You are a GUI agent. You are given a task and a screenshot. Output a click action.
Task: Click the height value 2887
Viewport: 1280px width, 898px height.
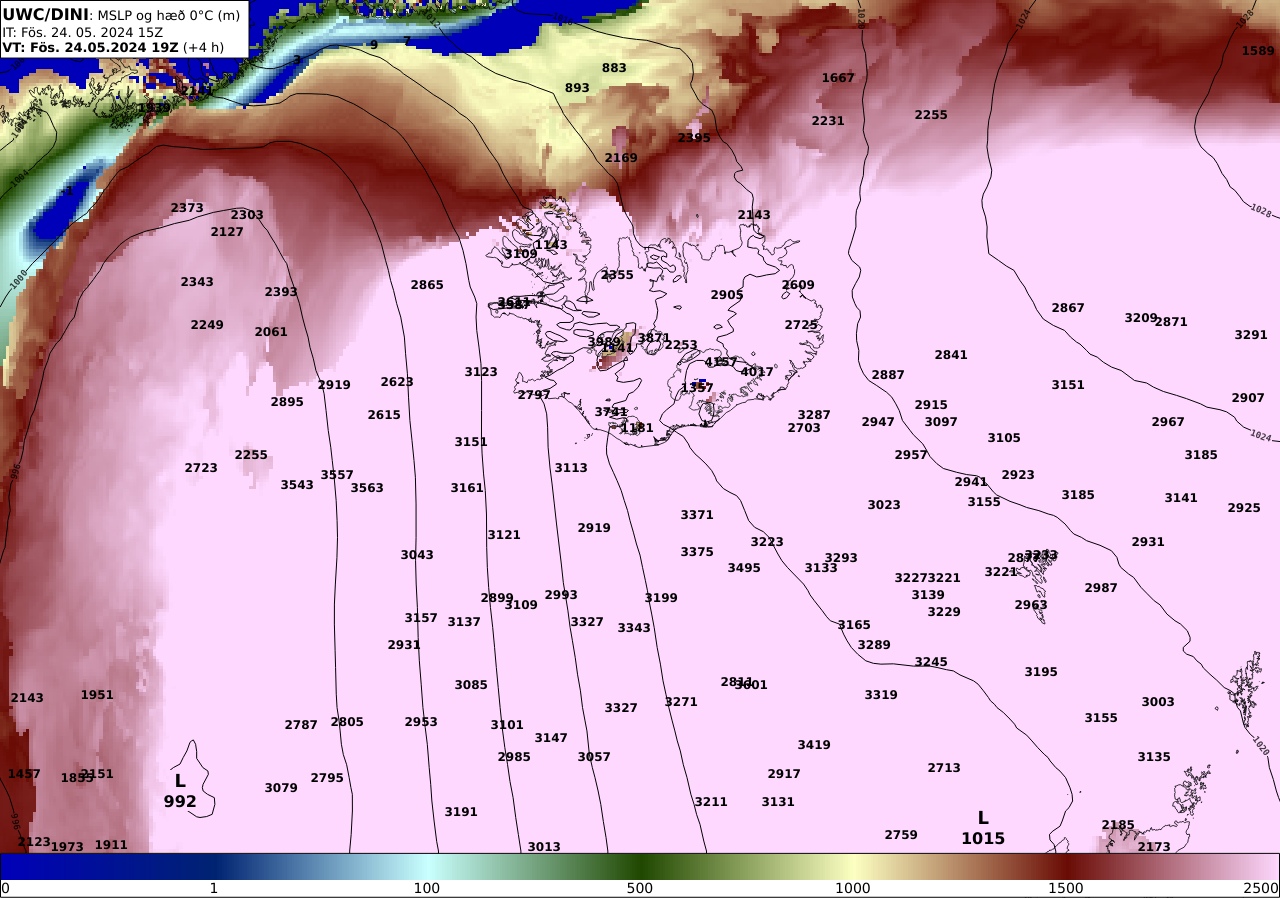(888, 375)
